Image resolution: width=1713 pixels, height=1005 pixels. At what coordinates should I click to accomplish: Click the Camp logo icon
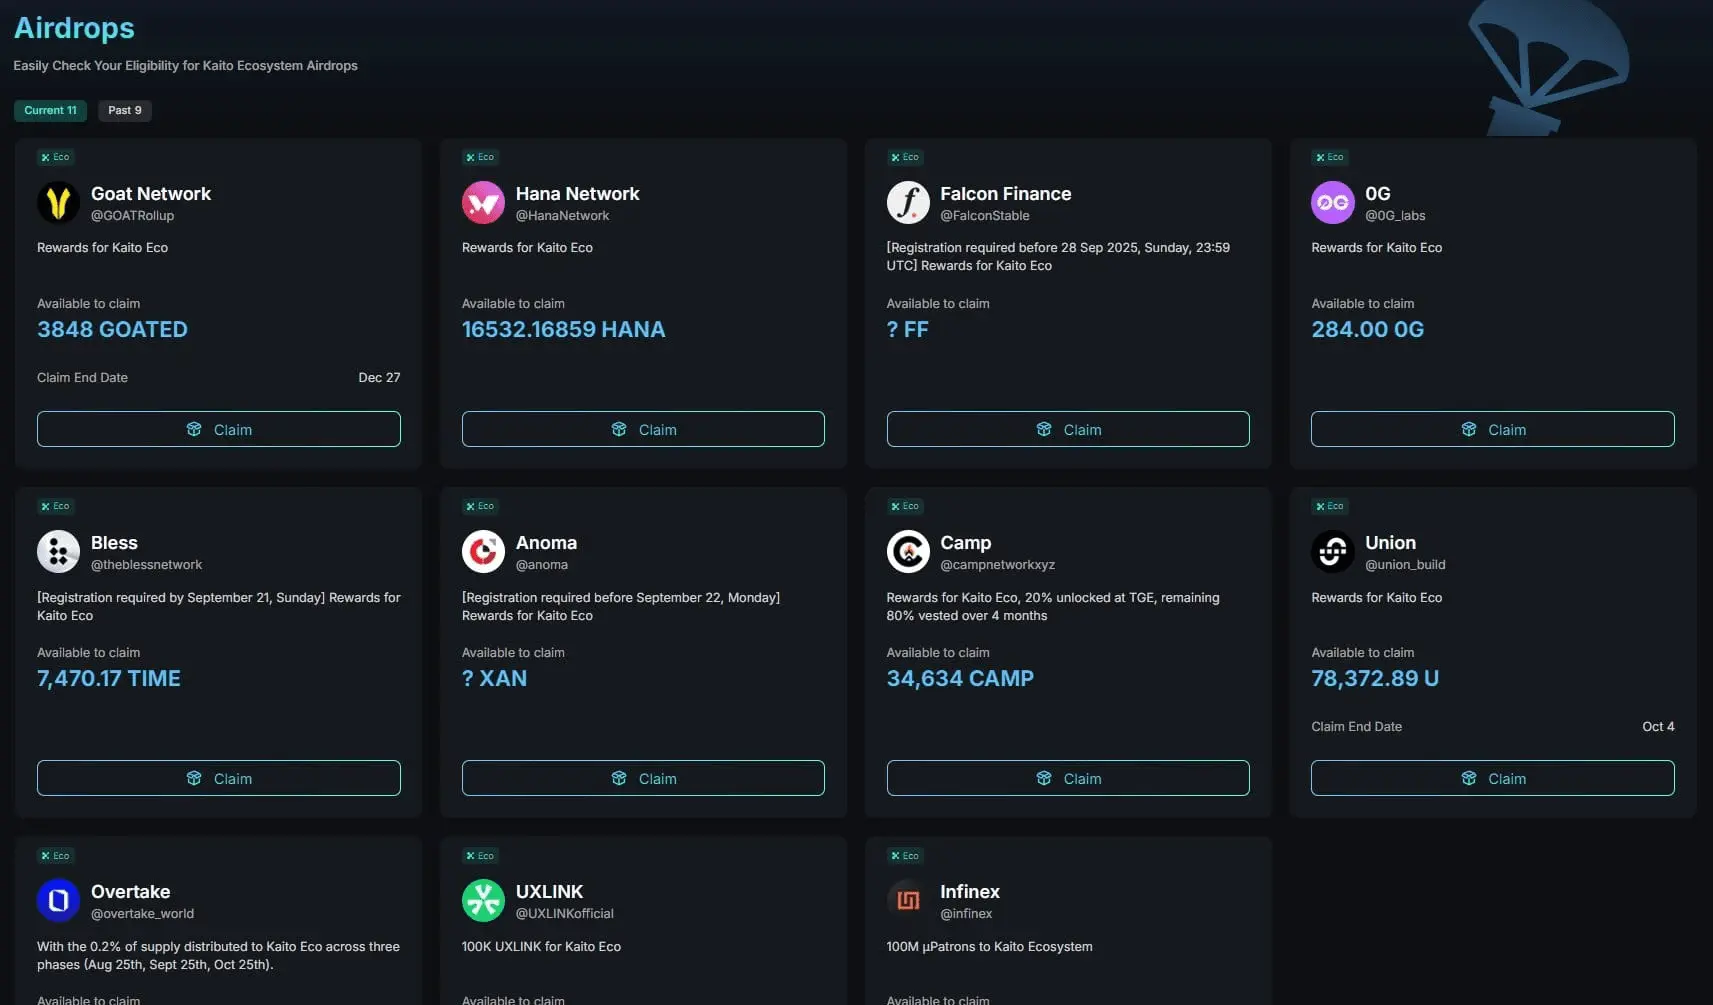(x=908, y=552)
